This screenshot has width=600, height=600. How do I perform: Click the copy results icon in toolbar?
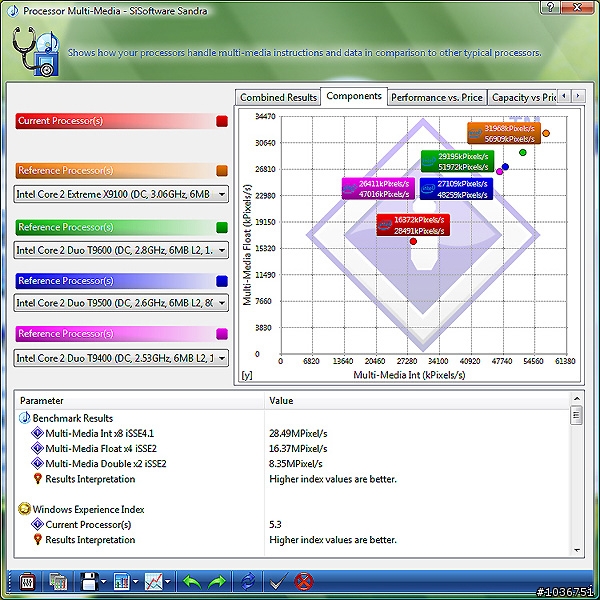click(58, 582)
